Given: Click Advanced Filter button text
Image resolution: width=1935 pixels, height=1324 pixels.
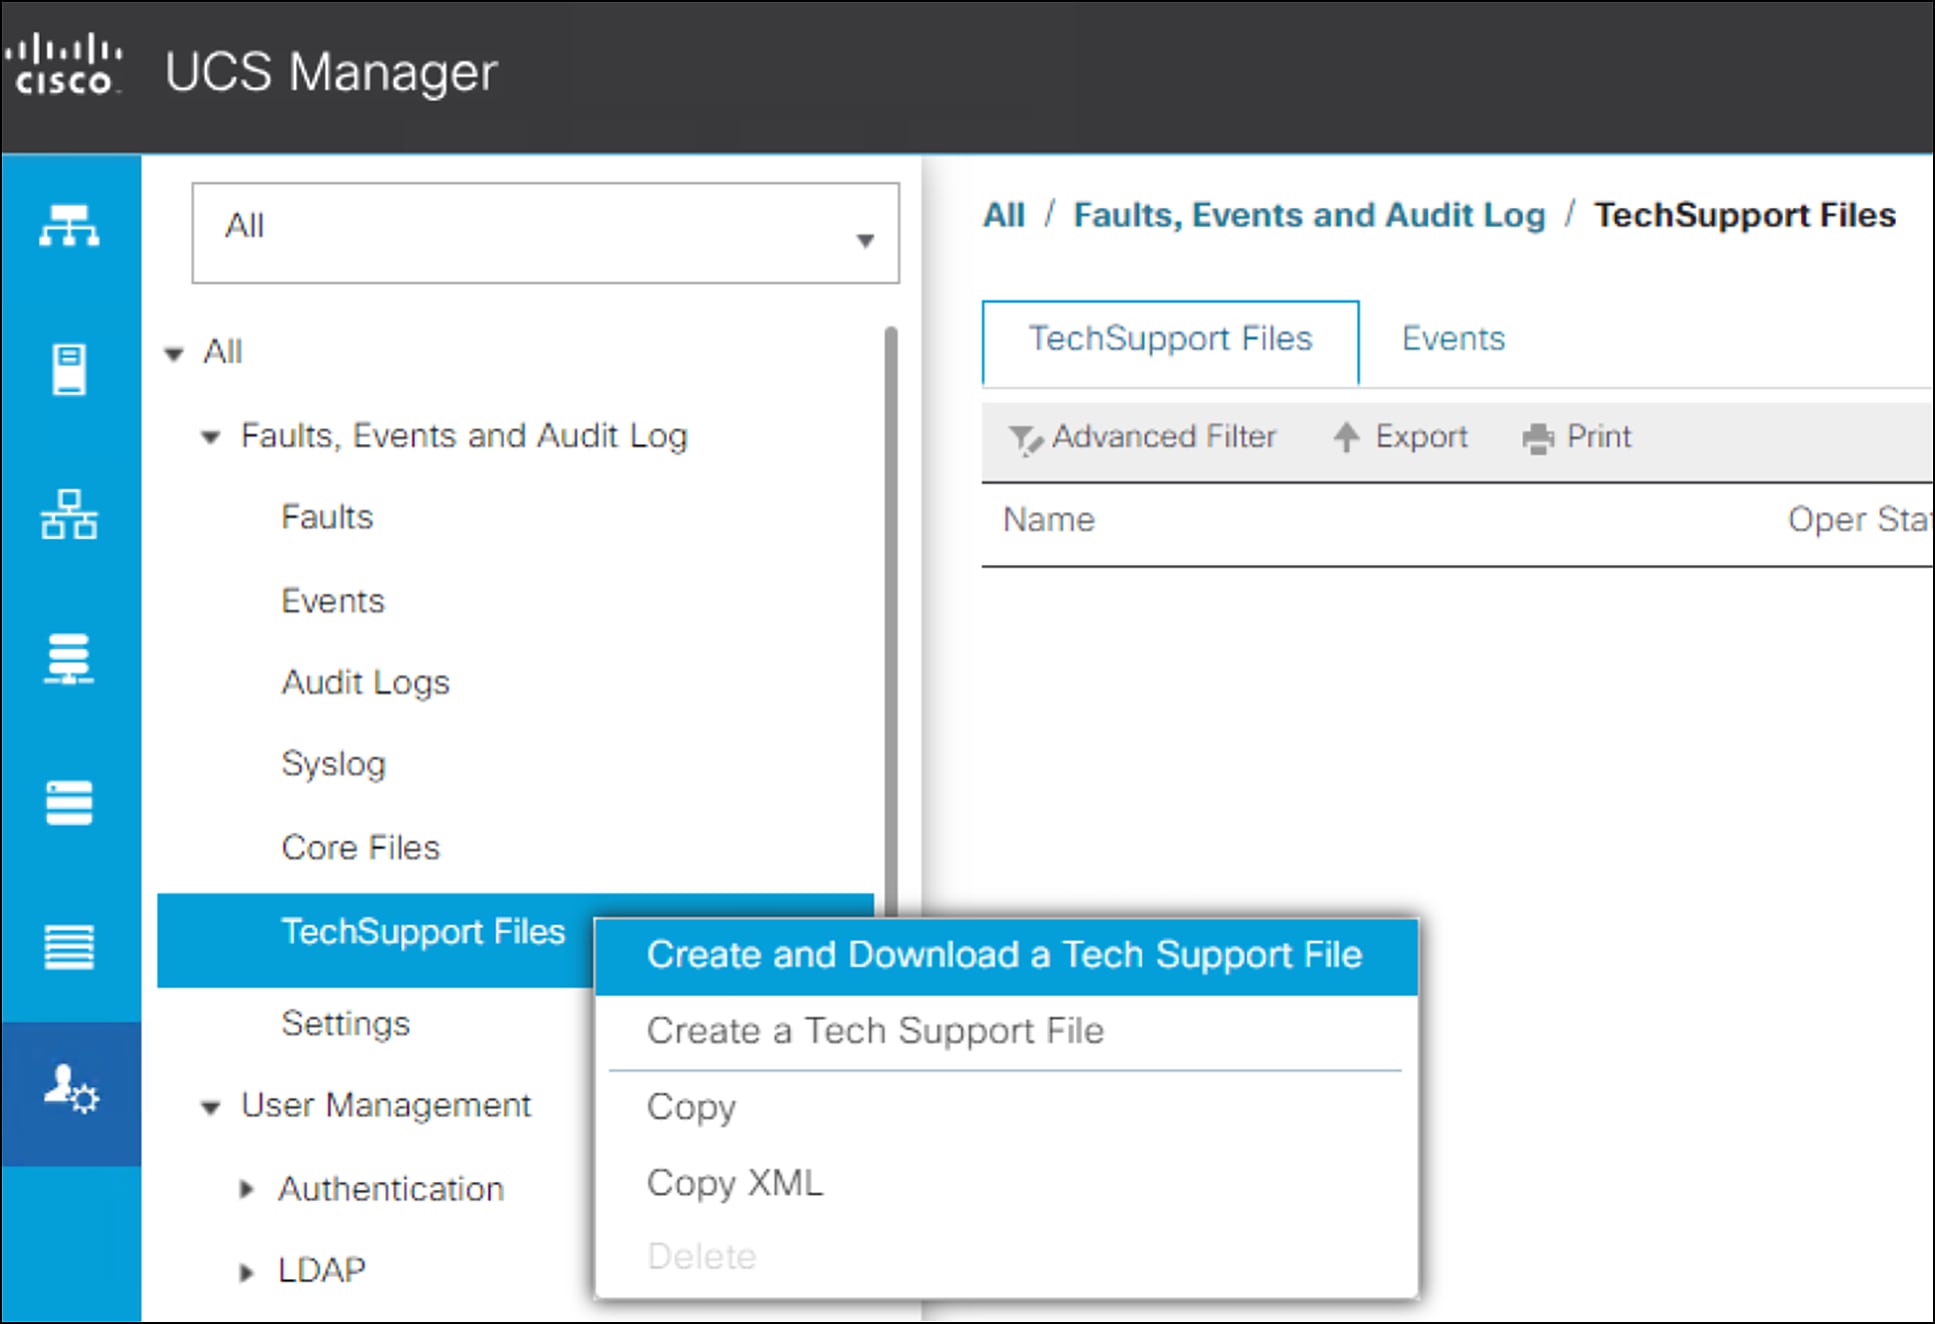Looking at the screenshot, I should (x=1164, y=437).
